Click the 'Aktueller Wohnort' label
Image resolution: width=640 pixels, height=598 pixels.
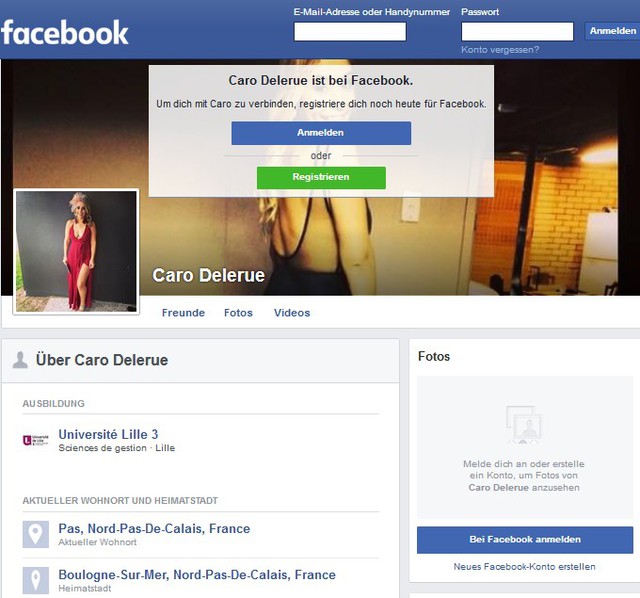coord(98,542)
